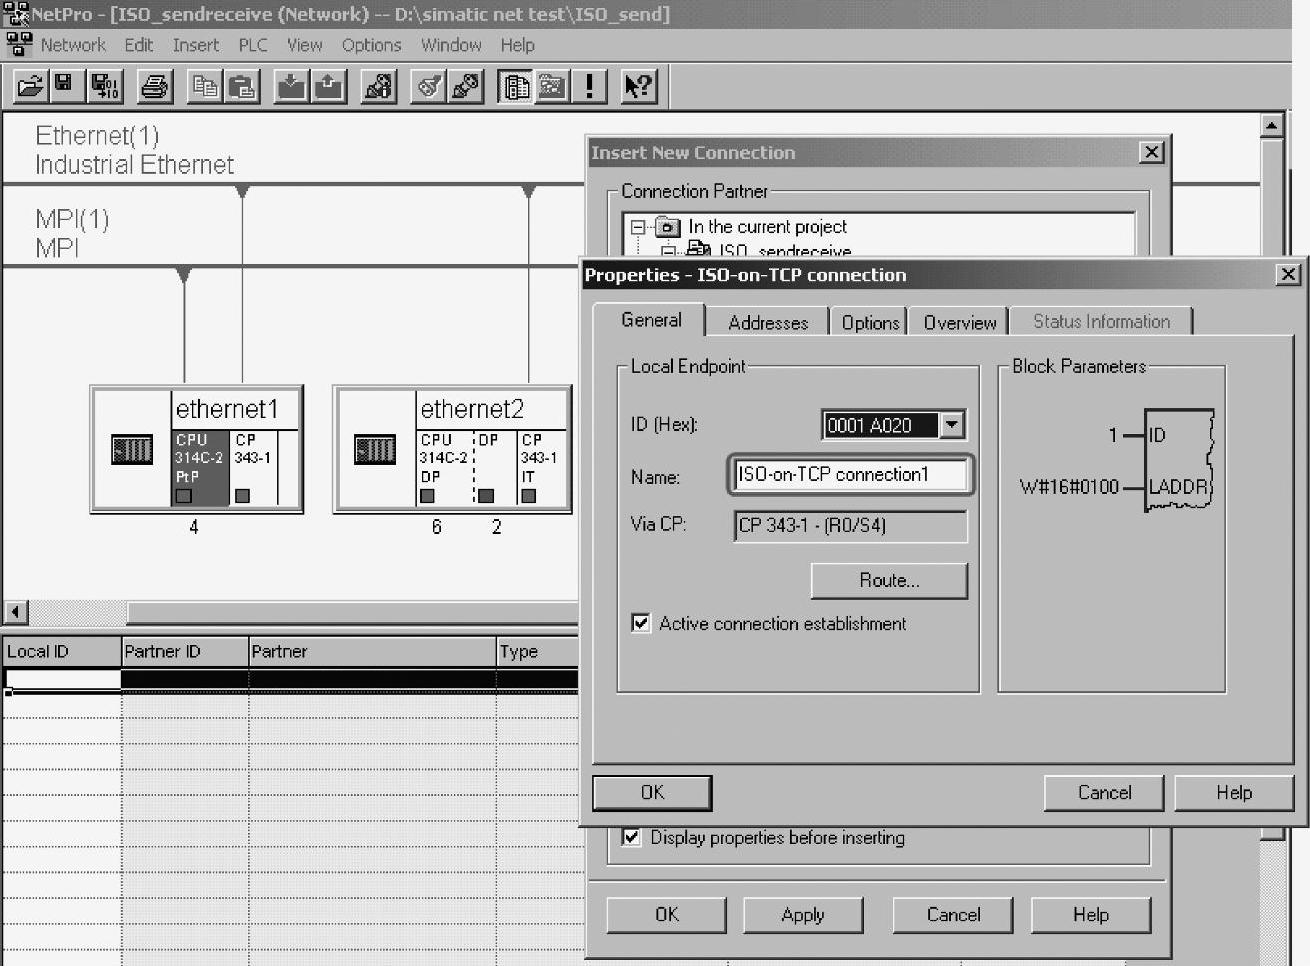Click the Insert new connection toolbar icon
Image resolution: width=1310 pixels, height=966 pixels.
click(x=429, y=86)
